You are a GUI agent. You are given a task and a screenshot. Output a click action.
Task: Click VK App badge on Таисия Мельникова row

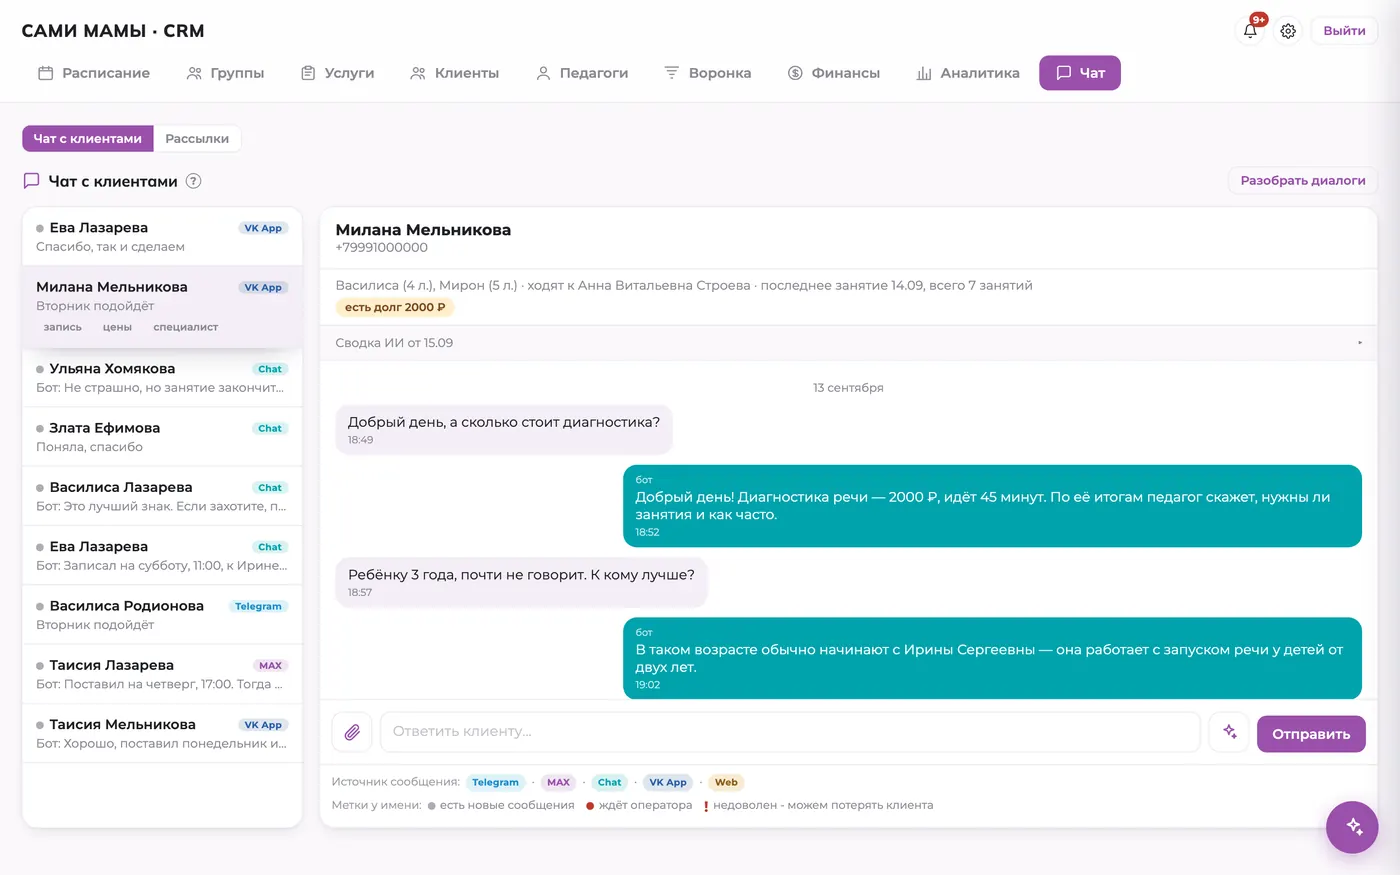coord(263,725)
